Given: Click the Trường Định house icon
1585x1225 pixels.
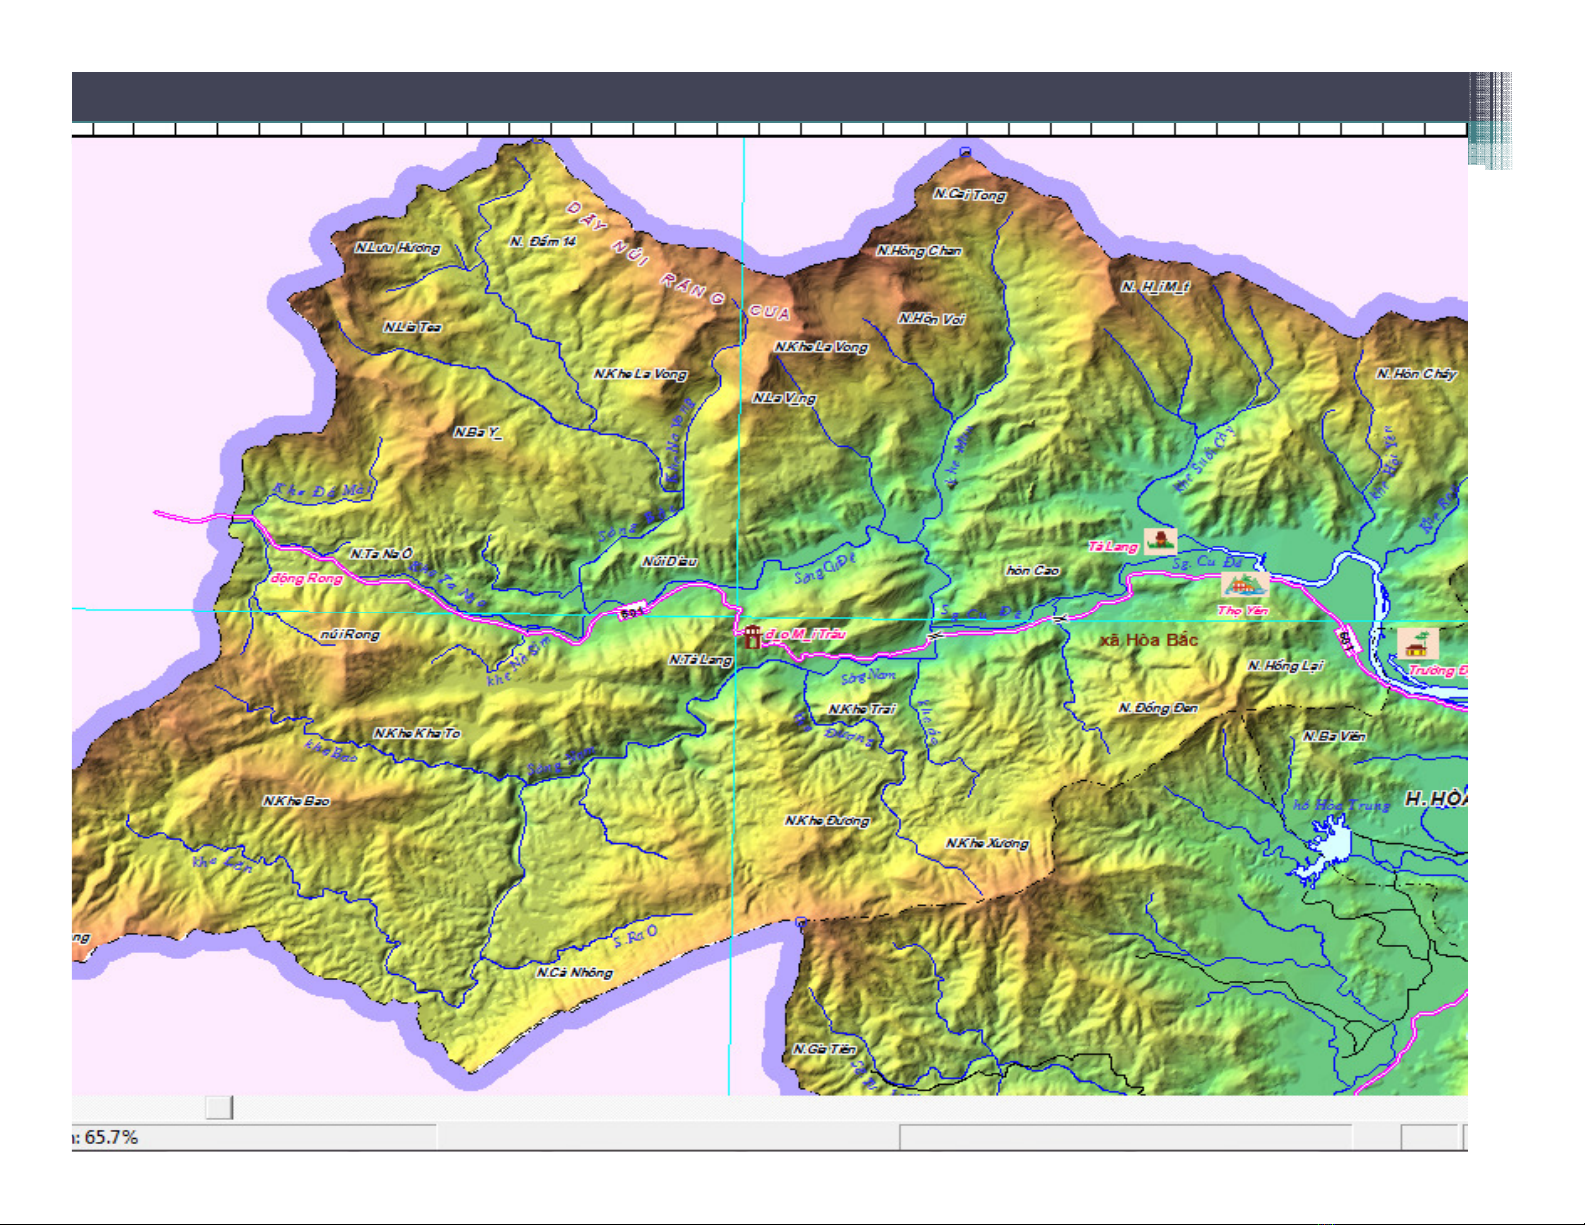Looking at the screenshot, I should click(1416, 644).
